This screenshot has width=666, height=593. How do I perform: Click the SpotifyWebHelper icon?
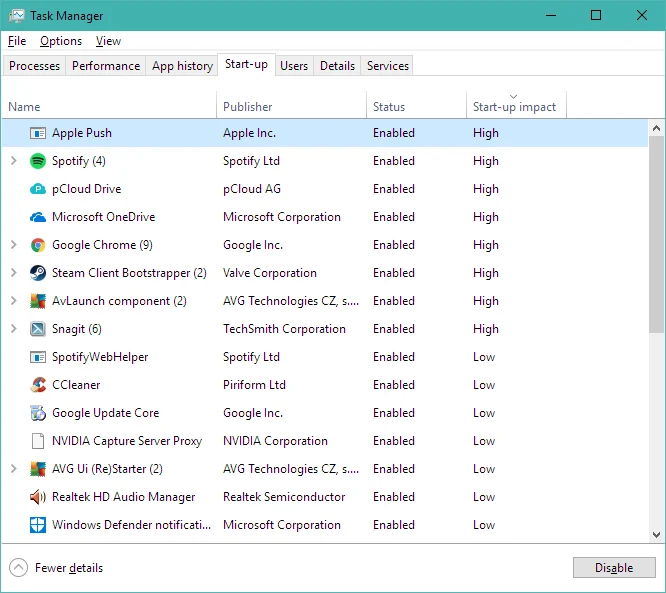38,357
